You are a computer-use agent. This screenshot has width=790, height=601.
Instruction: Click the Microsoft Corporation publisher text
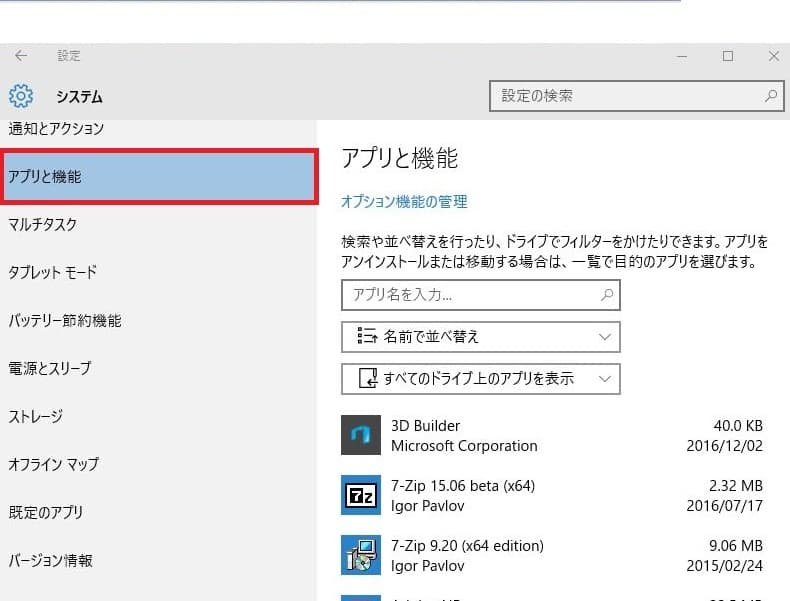tap(464, 446)
